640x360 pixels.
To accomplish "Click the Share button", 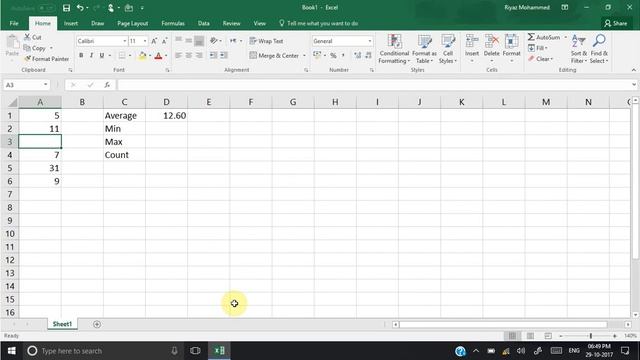I will pos(616,24).
